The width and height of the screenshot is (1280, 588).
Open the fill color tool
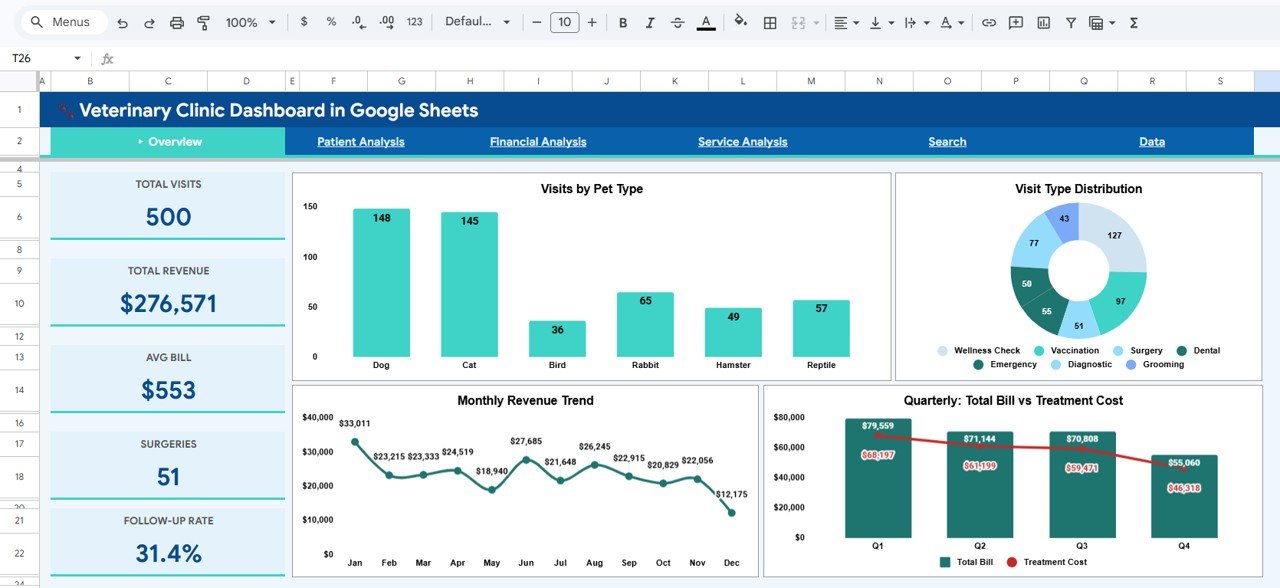pos(740,22)
